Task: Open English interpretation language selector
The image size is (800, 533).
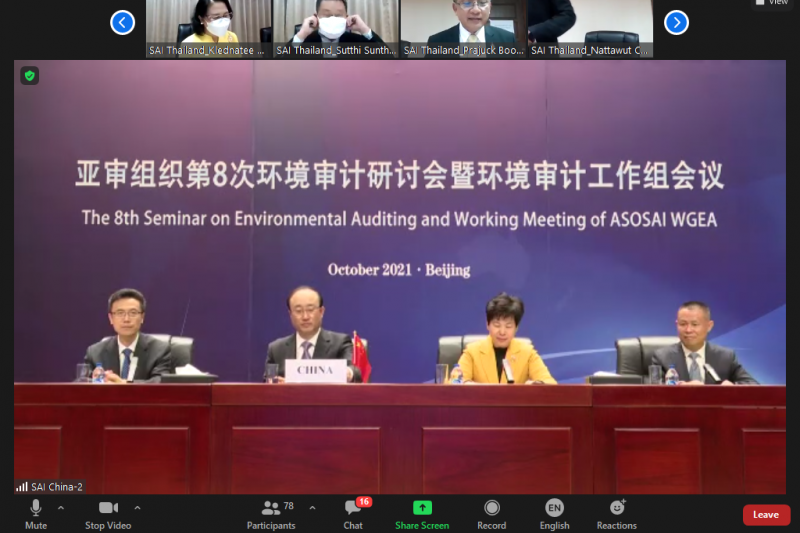Action: 554,514
